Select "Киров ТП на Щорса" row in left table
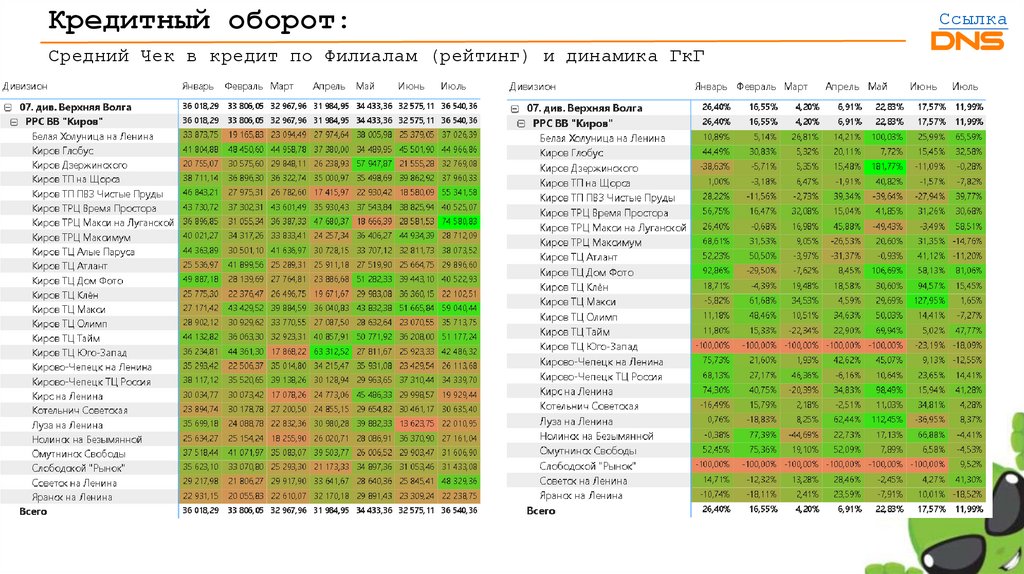Viewport: 1024px width, 574px height. pyautogui.click(x=240, y=180)
